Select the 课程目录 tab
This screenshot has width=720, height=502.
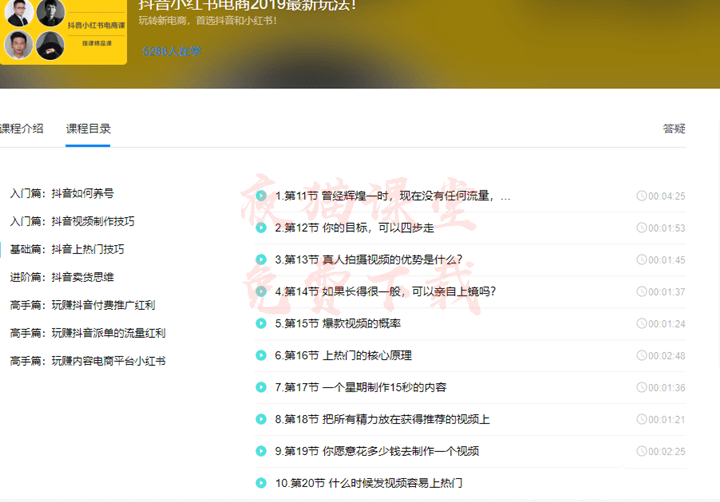88,129
